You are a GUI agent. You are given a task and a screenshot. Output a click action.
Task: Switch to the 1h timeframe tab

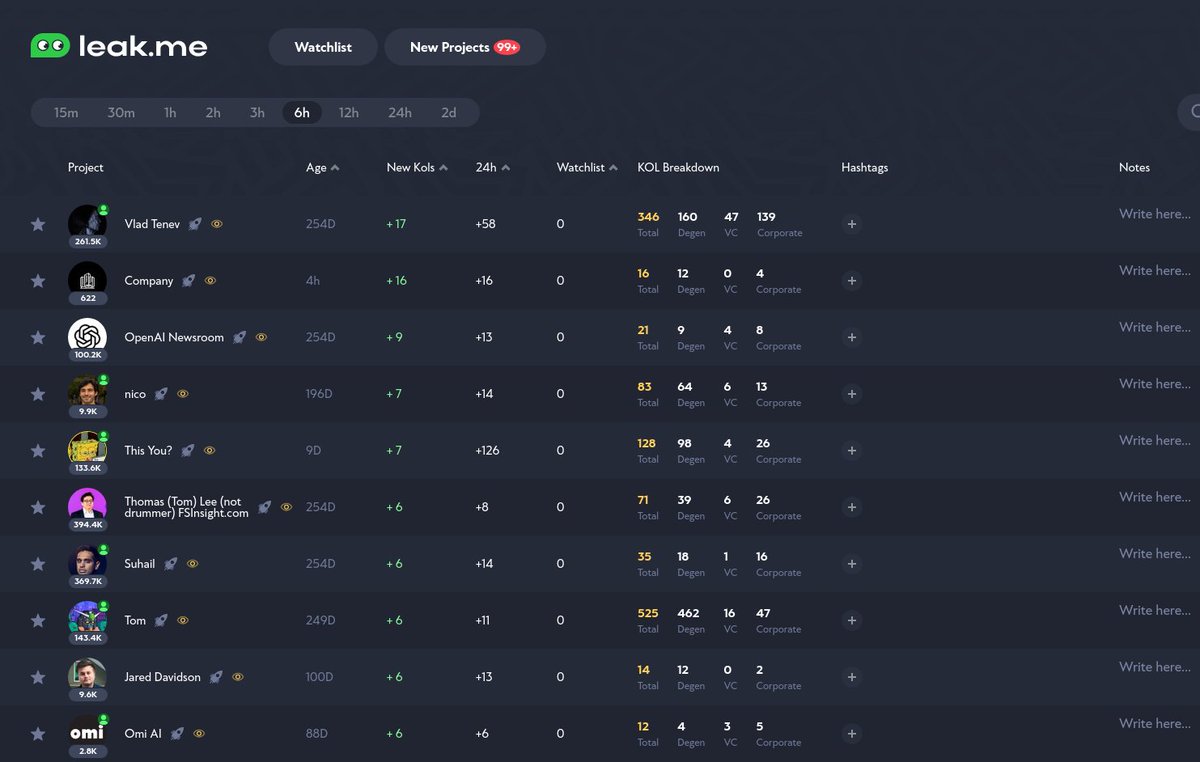click(x=169, y=112)
